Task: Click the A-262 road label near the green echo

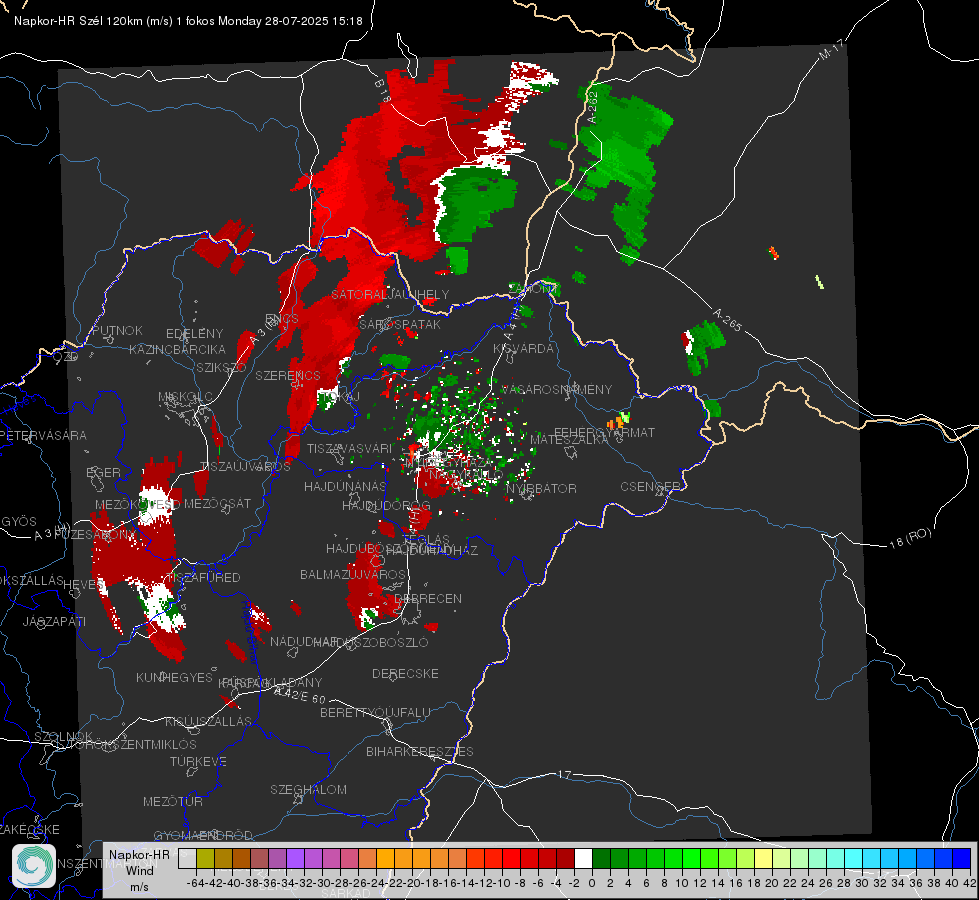Action: 593,107
